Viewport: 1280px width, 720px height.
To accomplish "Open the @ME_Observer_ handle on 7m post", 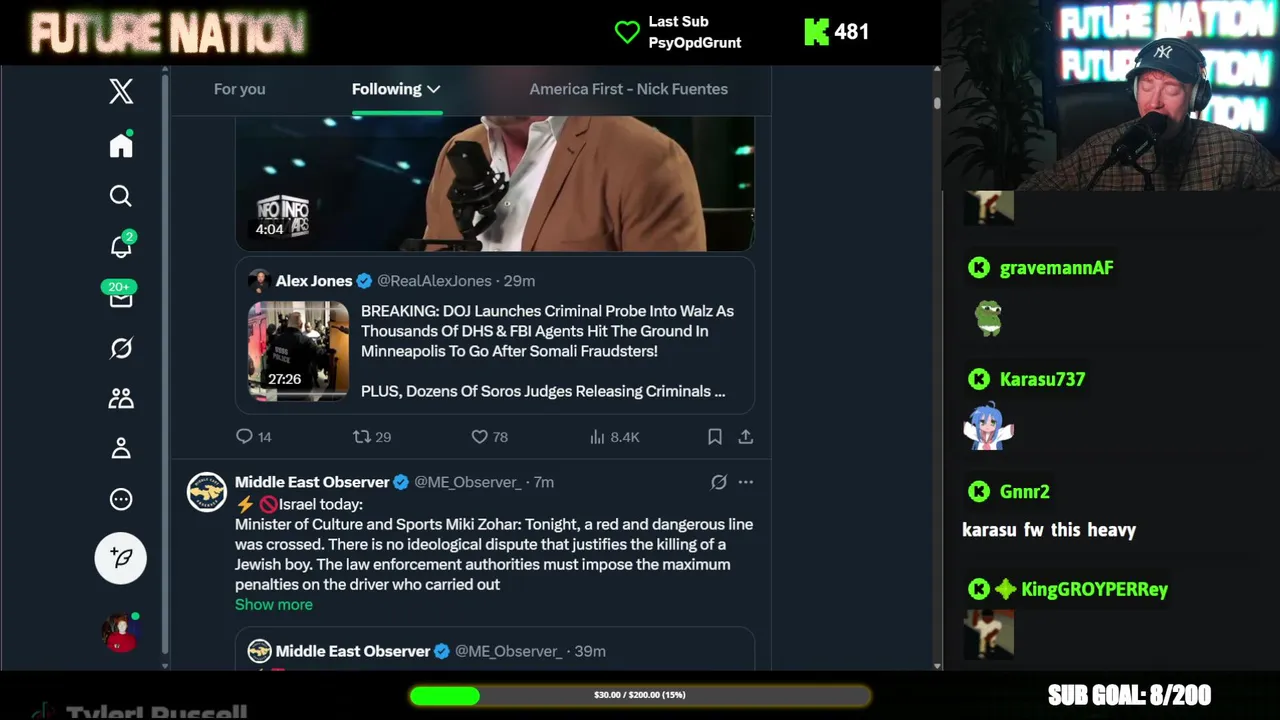I will pos(467,482).
